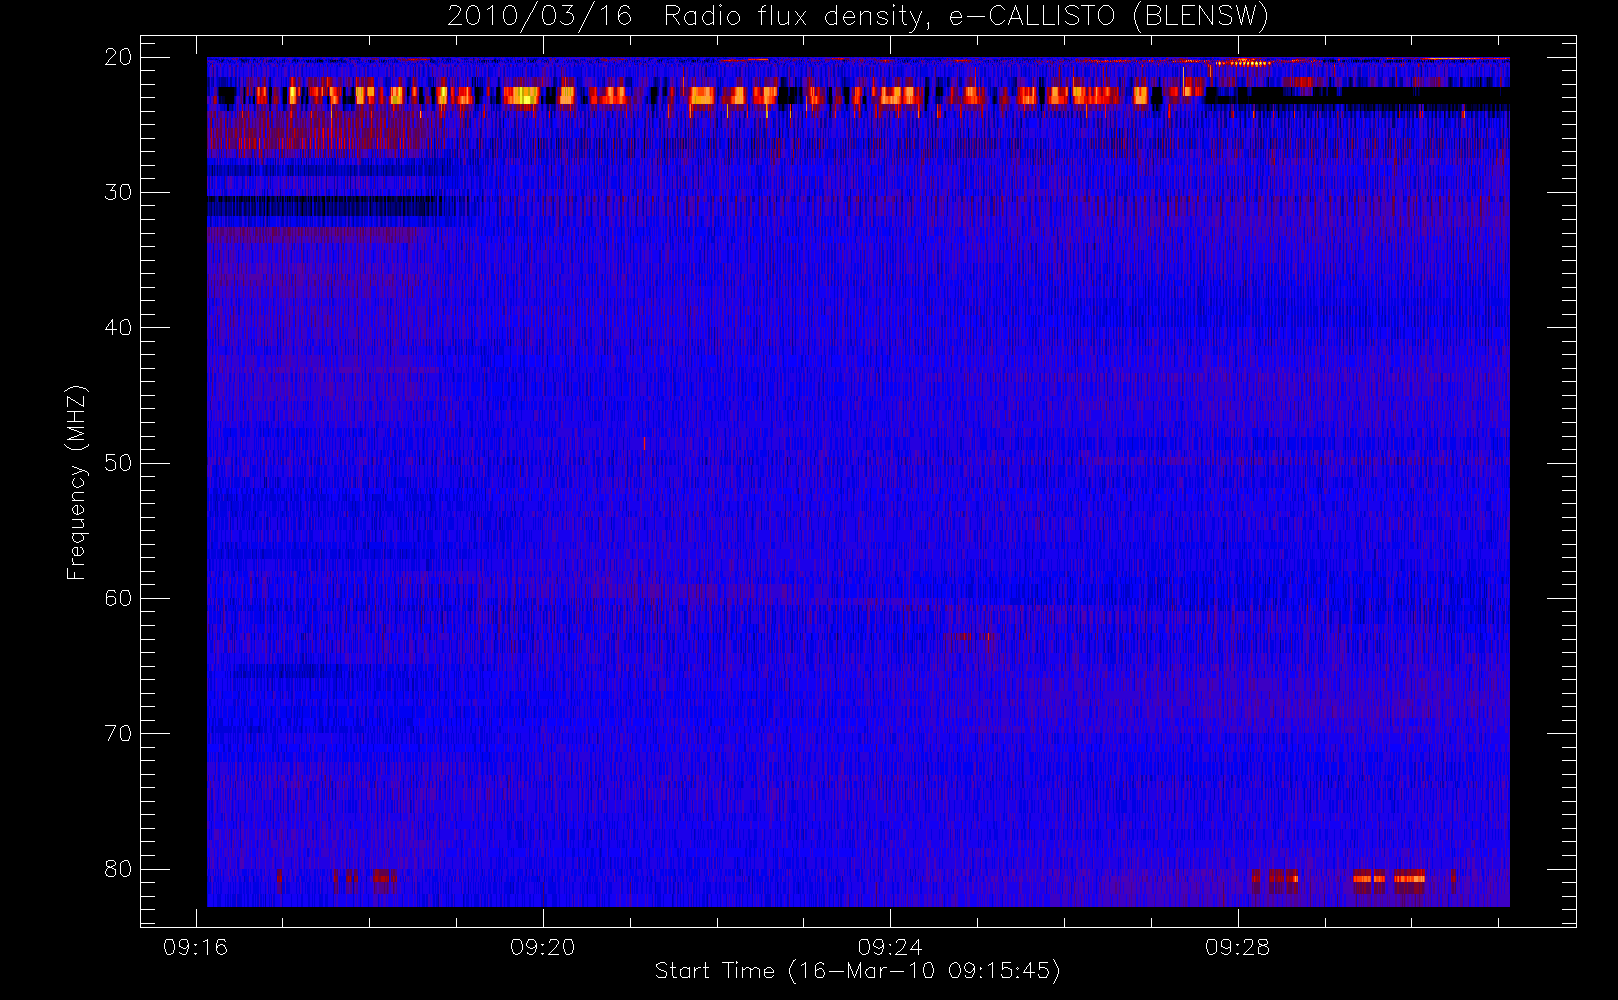Click the date "2010/03/16" in the title
Image resolution: width=1618 pixels, height=1000 pixels.
539,16
